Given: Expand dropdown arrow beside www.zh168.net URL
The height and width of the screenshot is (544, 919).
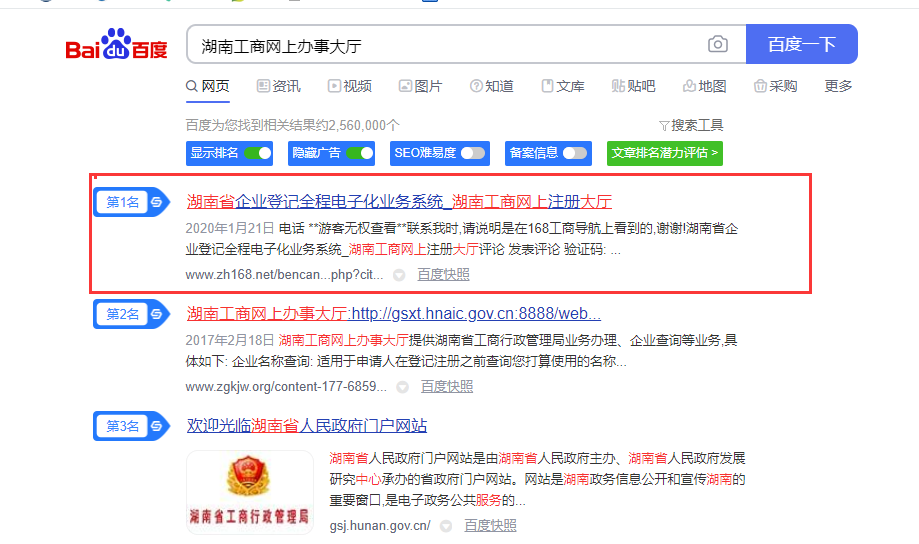Looking at the screenshot, I should pos(399,275).
